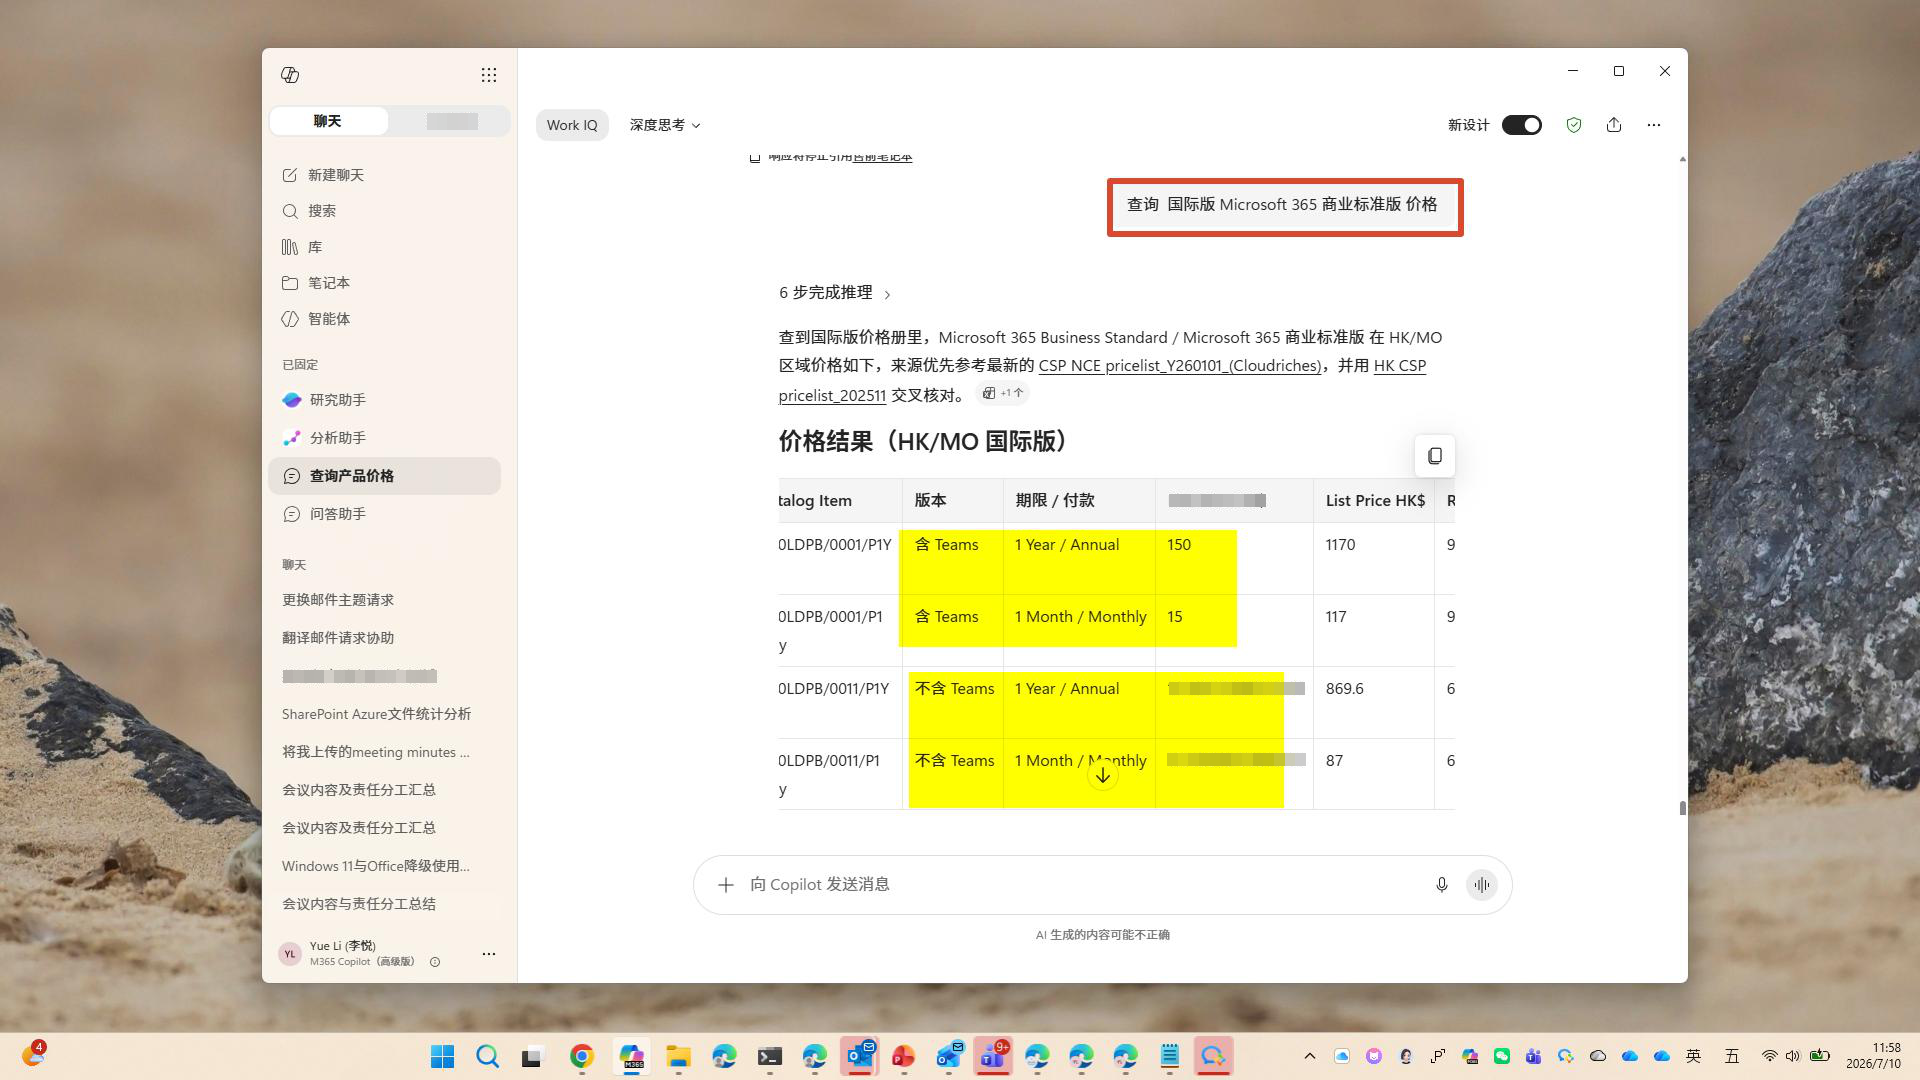Click the 0LDPB/0001/P1Y catalog item cell
This screenshot has width=1920, height=1080.
coord(840,558)
